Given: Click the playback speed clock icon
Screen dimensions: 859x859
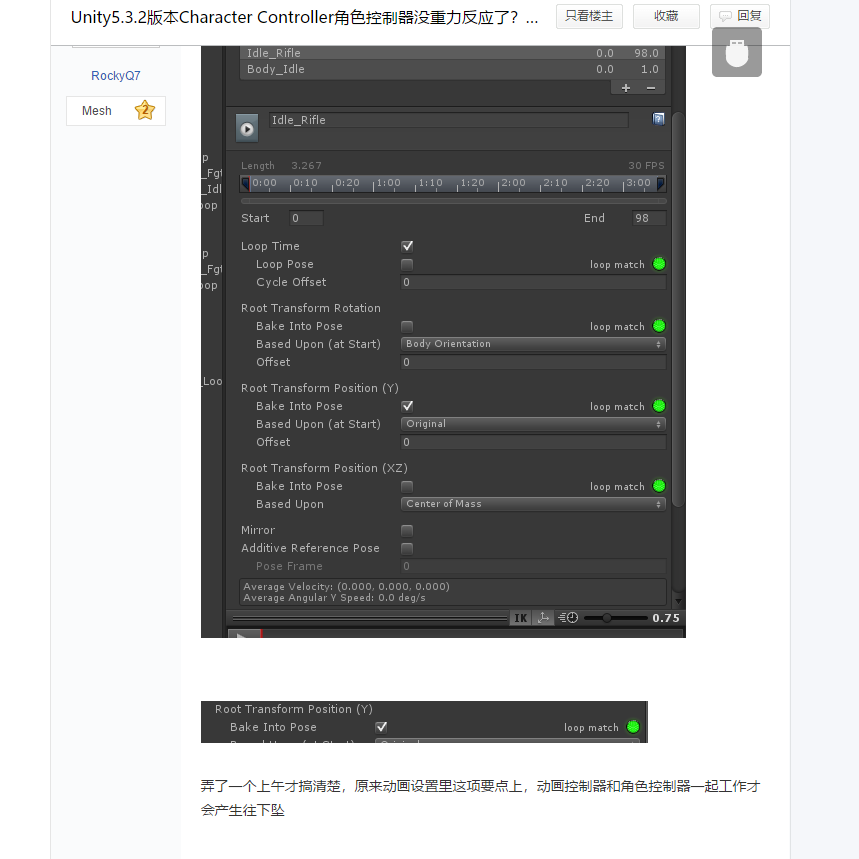Looking at the screenshot, I should click(x=568, y=618).
